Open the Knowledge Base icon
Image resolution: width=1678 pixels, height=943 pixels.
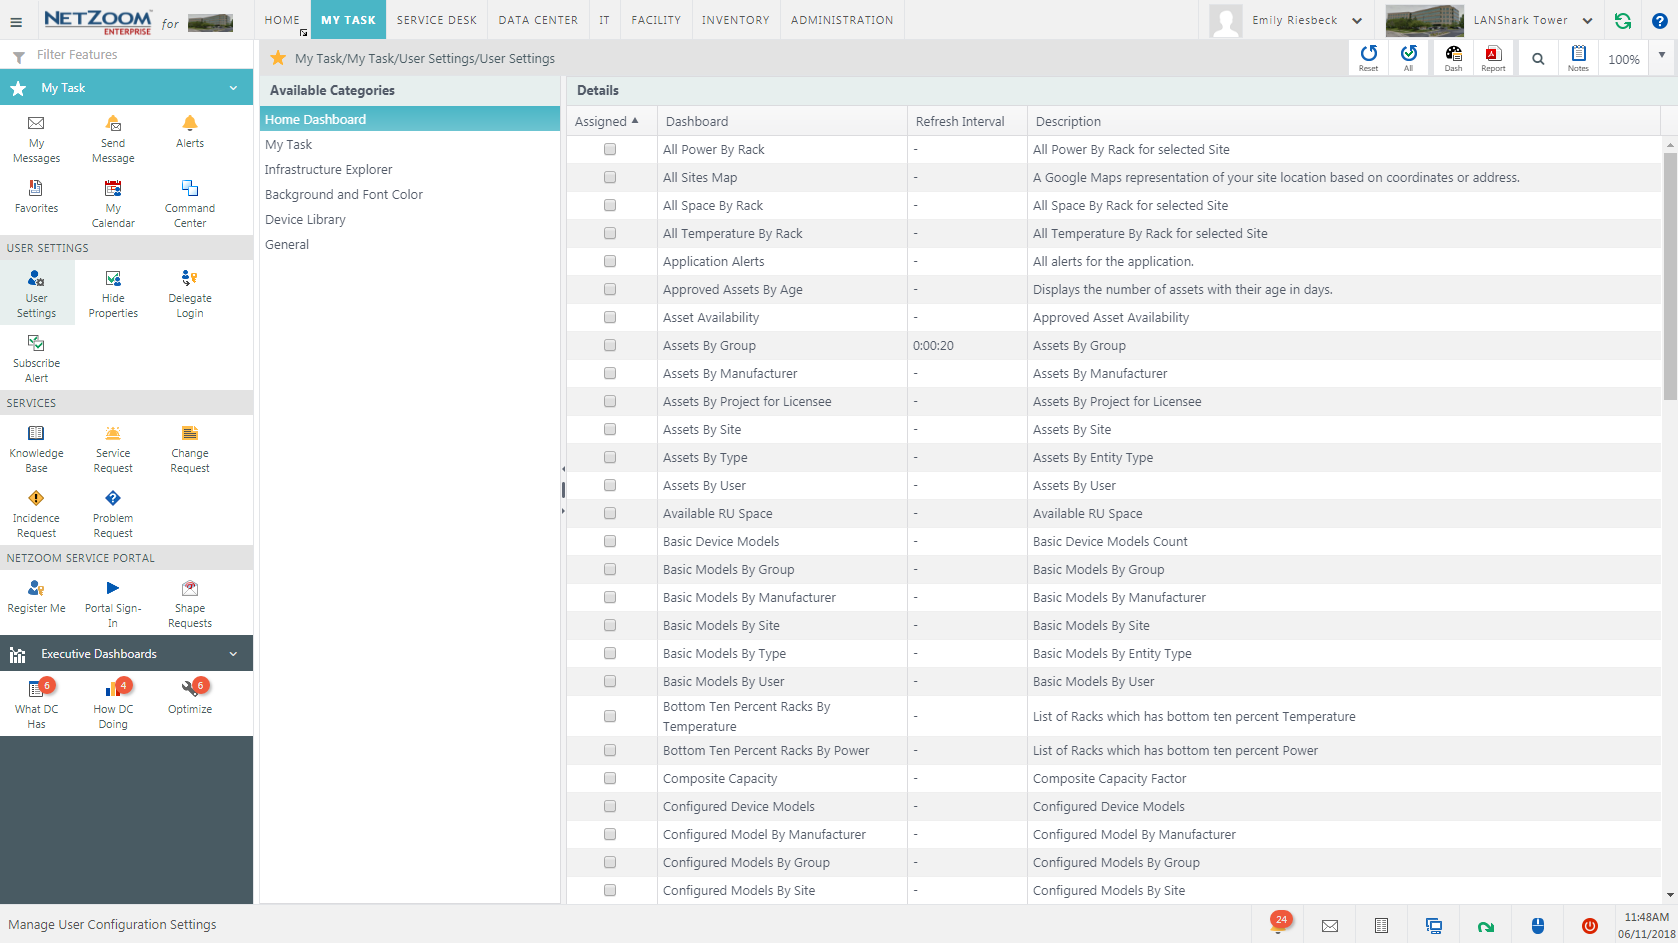tap(36, 434)
